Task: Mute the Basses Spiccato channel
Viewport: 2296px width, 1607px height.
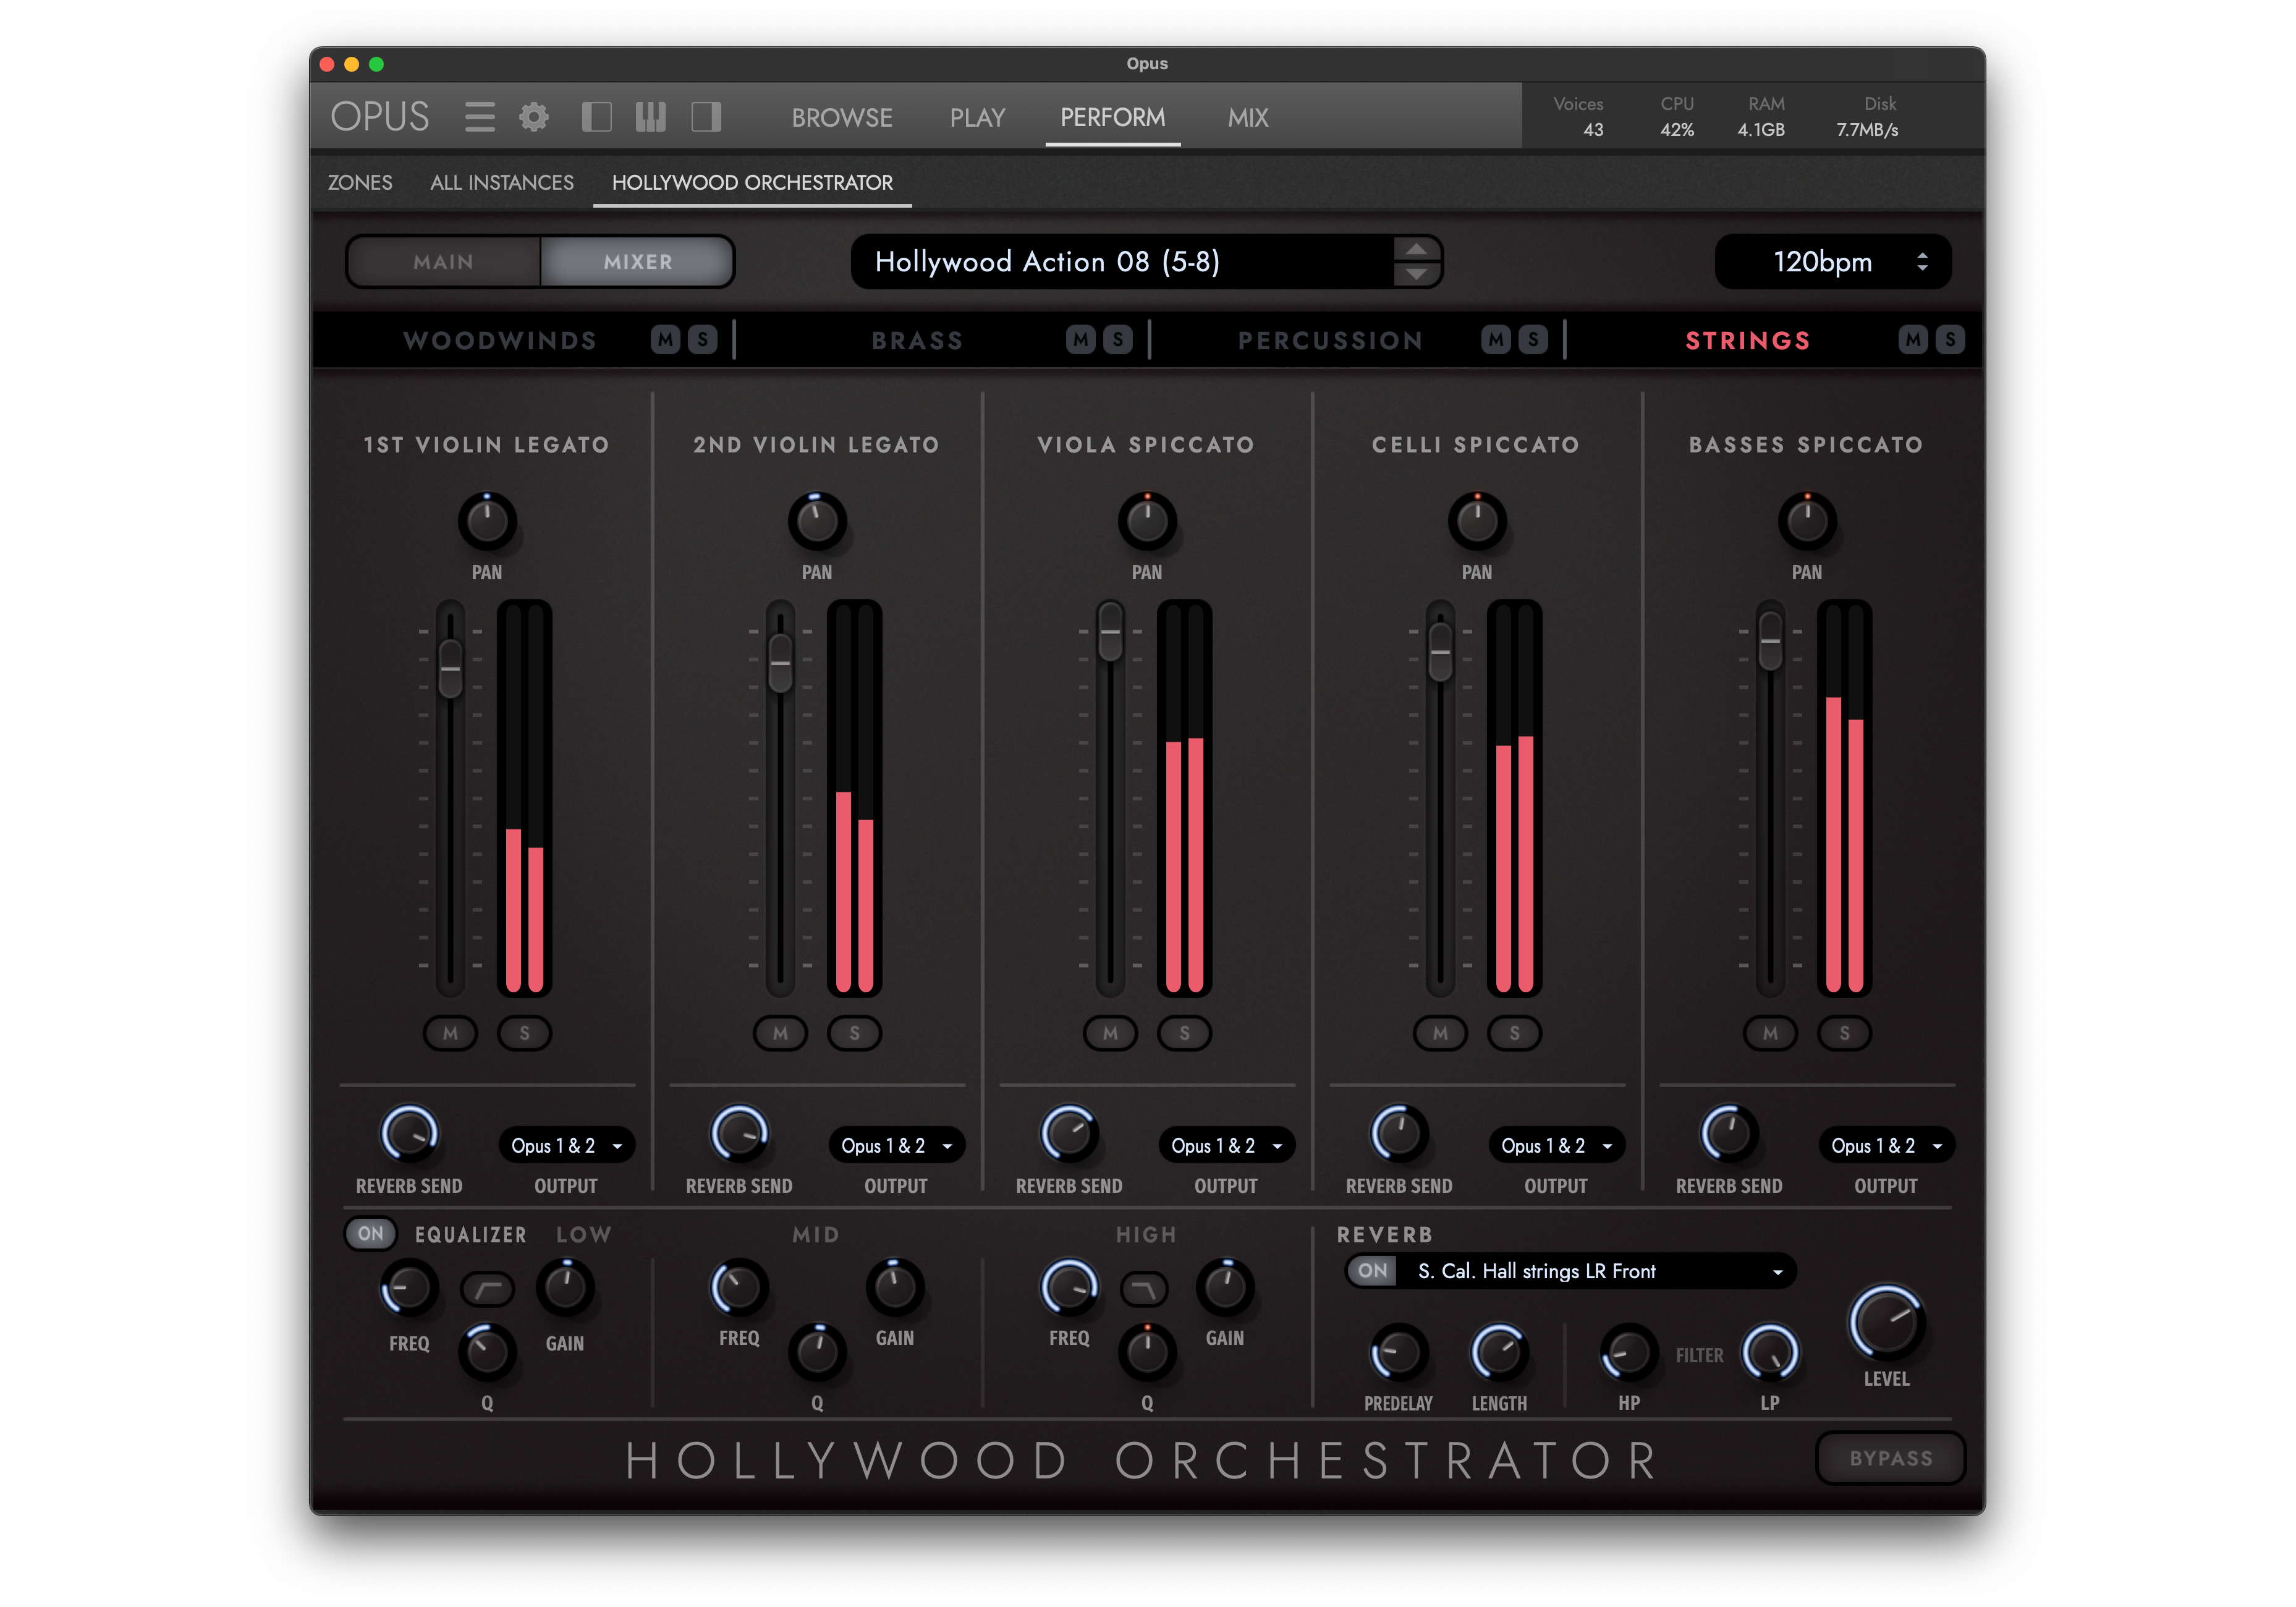Action: (1771, 1033)
